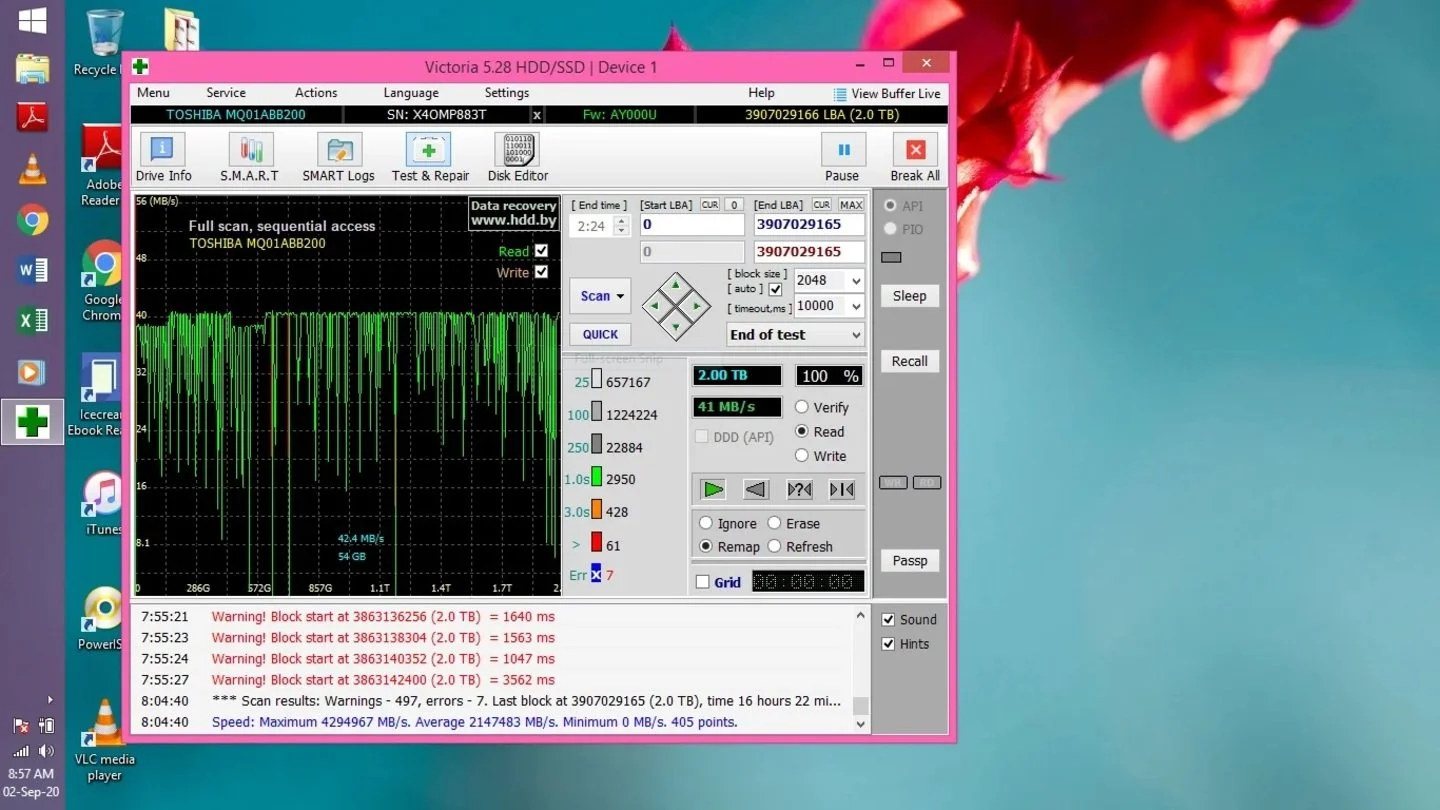Click the Windows Start button
The height and width of the screenshot is (810, 1440).
pos(32,21)
